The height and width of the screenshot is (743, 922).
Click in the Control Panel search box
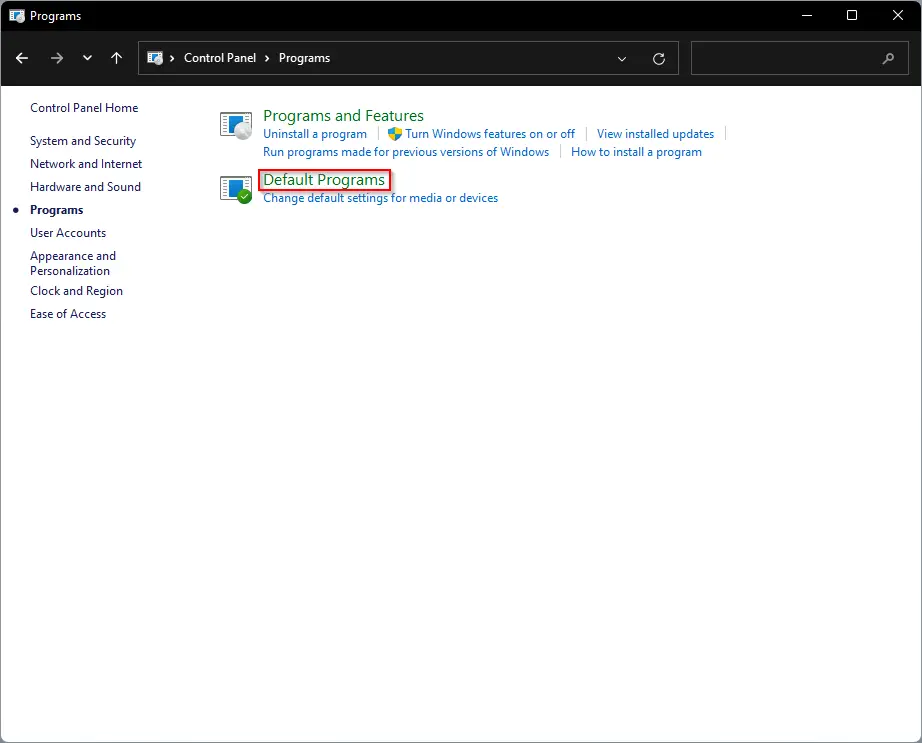[x=800, y=58]
